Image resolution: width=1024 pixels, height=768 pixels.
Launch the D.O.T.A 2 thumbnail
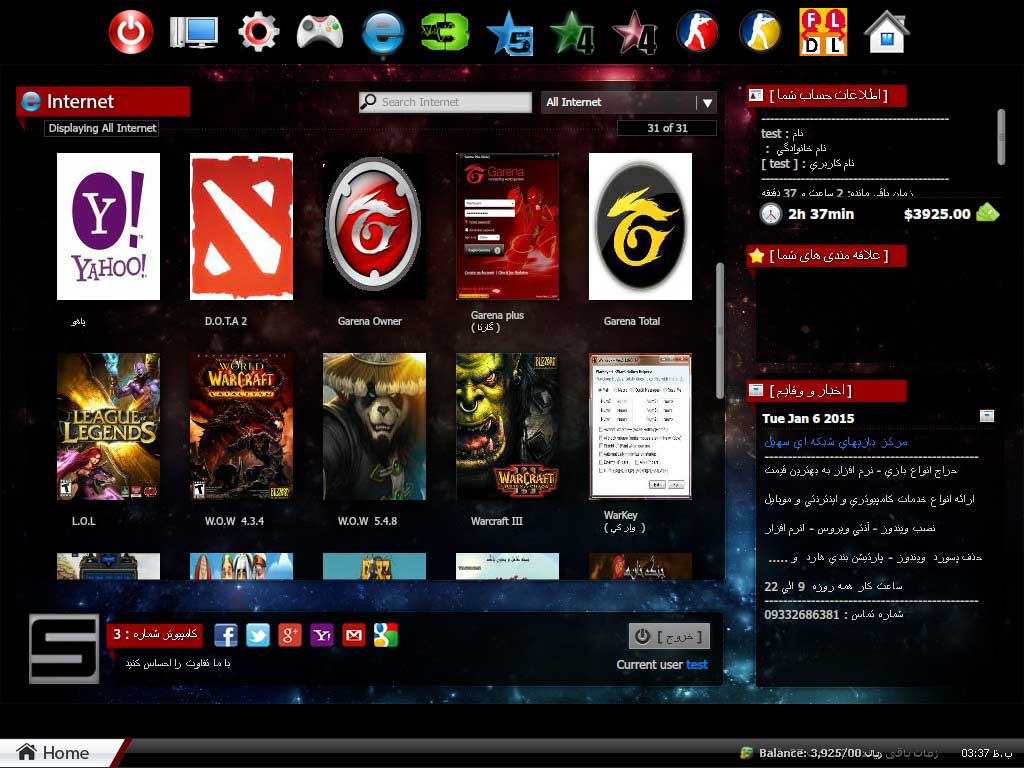point(241,226)
